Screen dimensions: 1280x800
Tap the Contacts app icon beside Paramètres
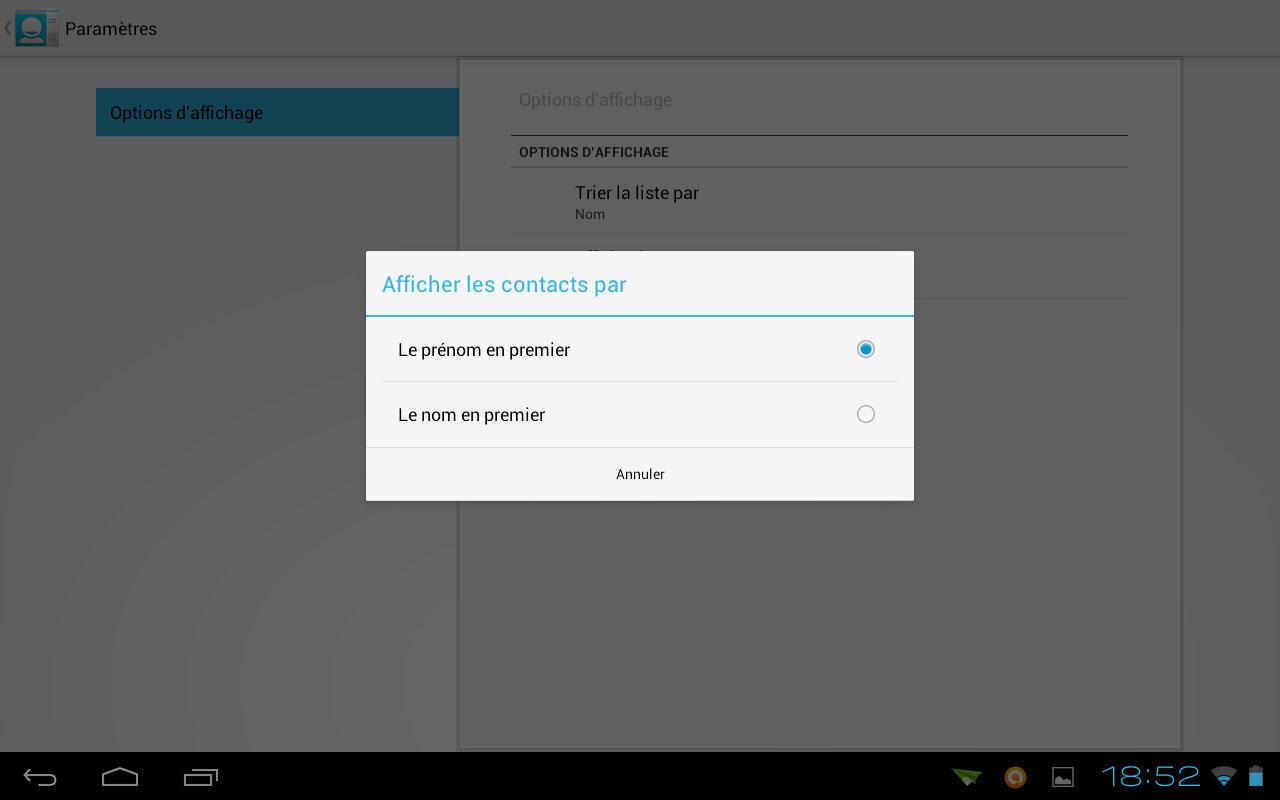(37, 28)
